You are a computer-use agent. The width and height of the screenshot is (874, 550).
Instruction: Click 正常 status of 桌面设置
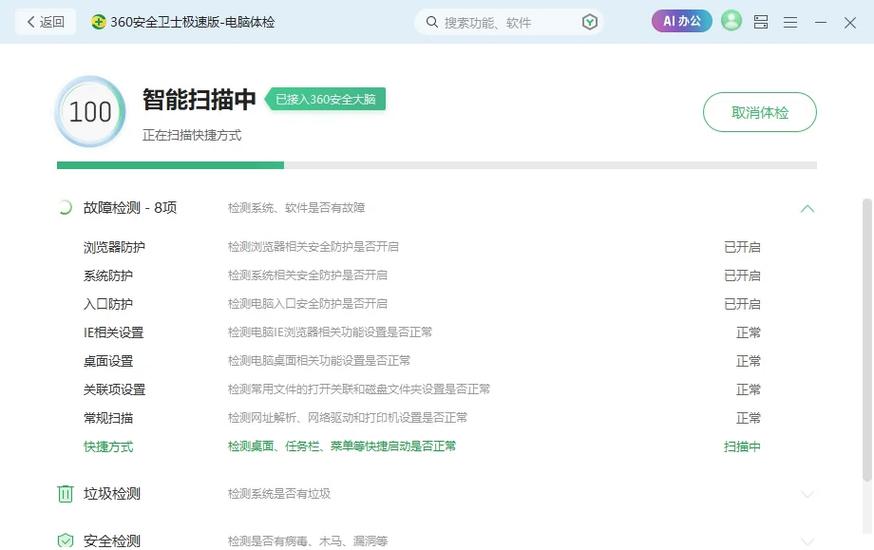pos(748,361)
